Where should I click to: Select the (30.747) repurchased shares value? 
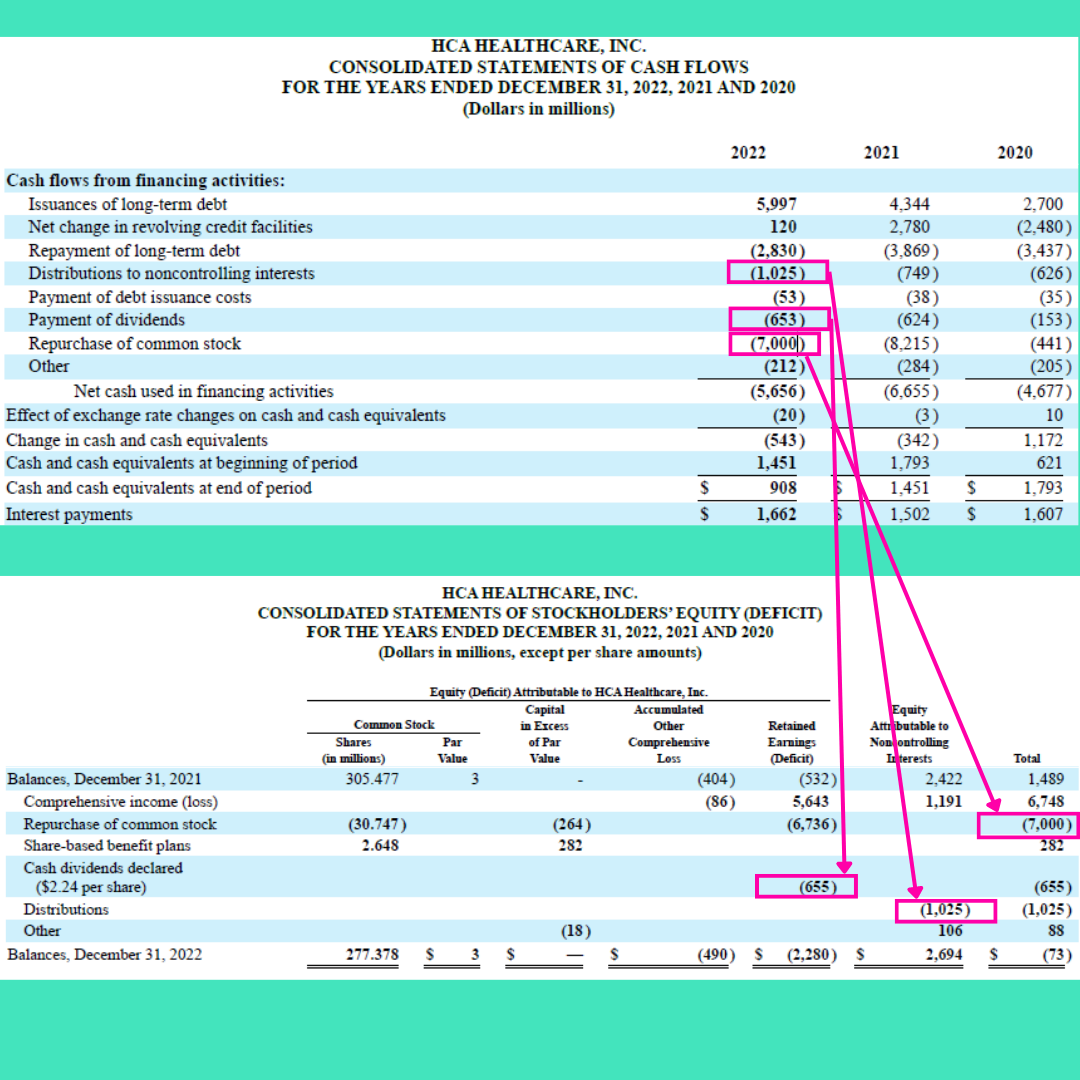377,824
